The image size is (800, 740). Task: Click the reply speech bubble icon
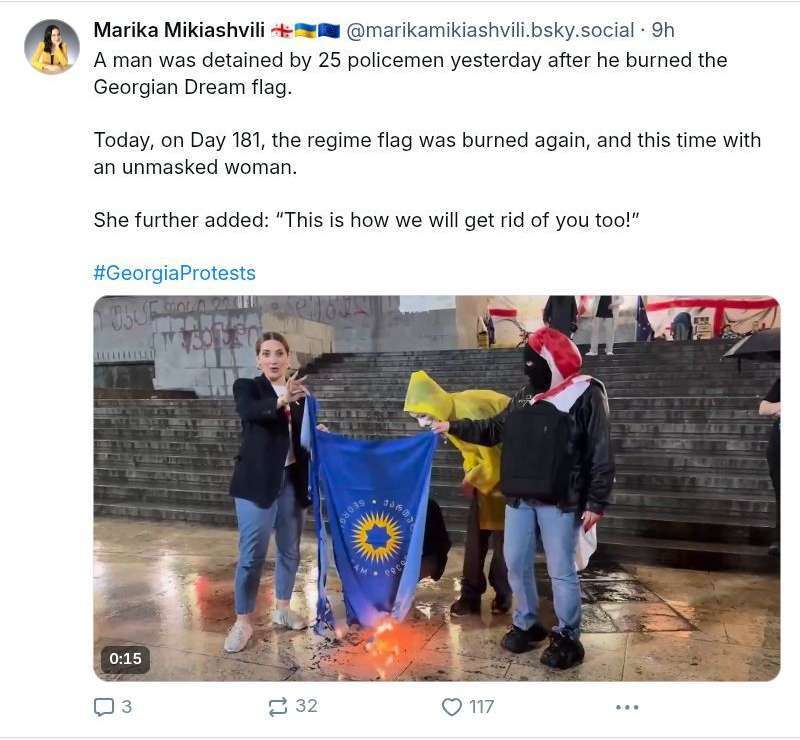click(104, 707)
